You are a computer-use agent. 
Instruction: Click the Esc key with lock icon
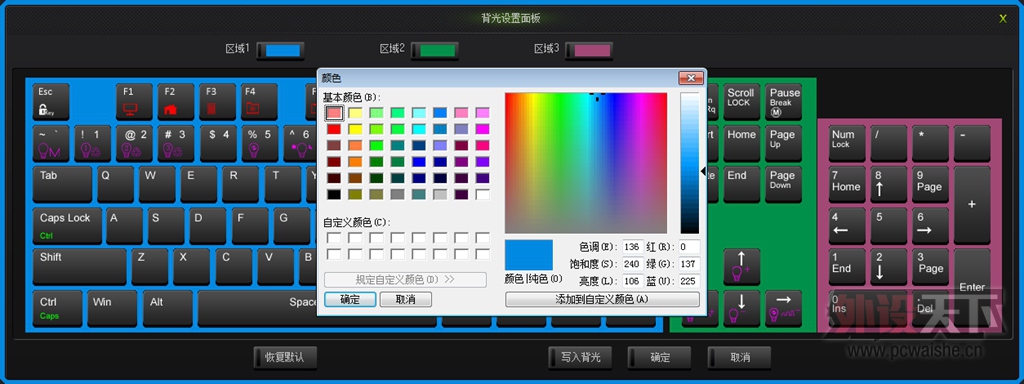51,102
